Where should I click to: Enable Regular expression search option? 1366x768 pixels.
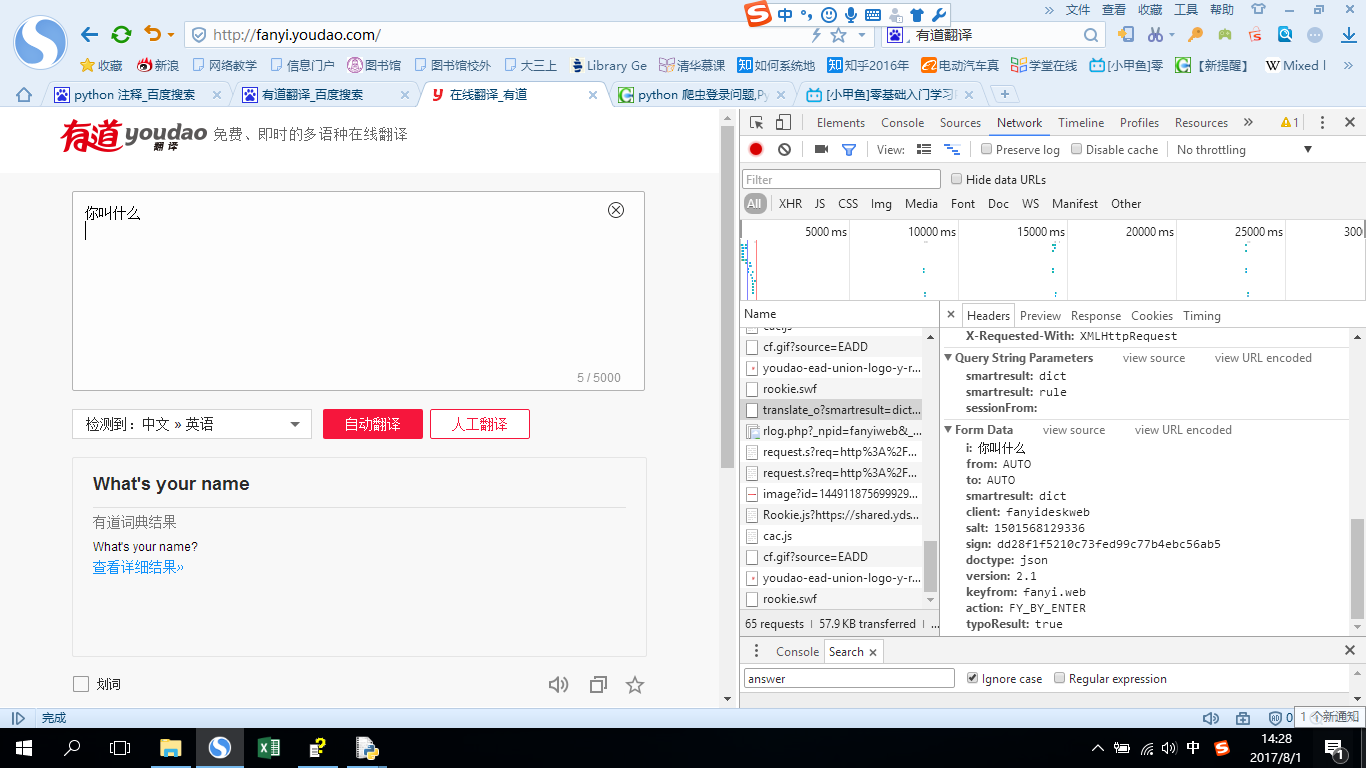1060,678
